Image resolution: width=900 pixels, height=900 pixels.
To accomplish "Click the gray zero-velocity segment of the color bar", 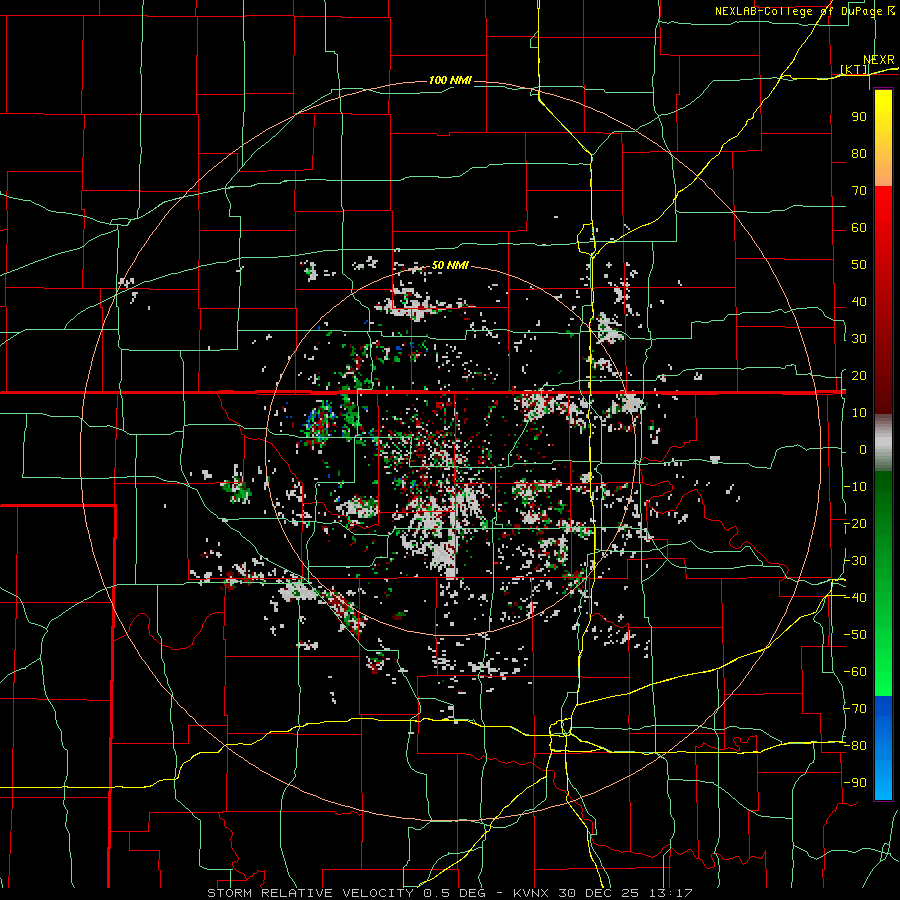I will tap(883, 443).
